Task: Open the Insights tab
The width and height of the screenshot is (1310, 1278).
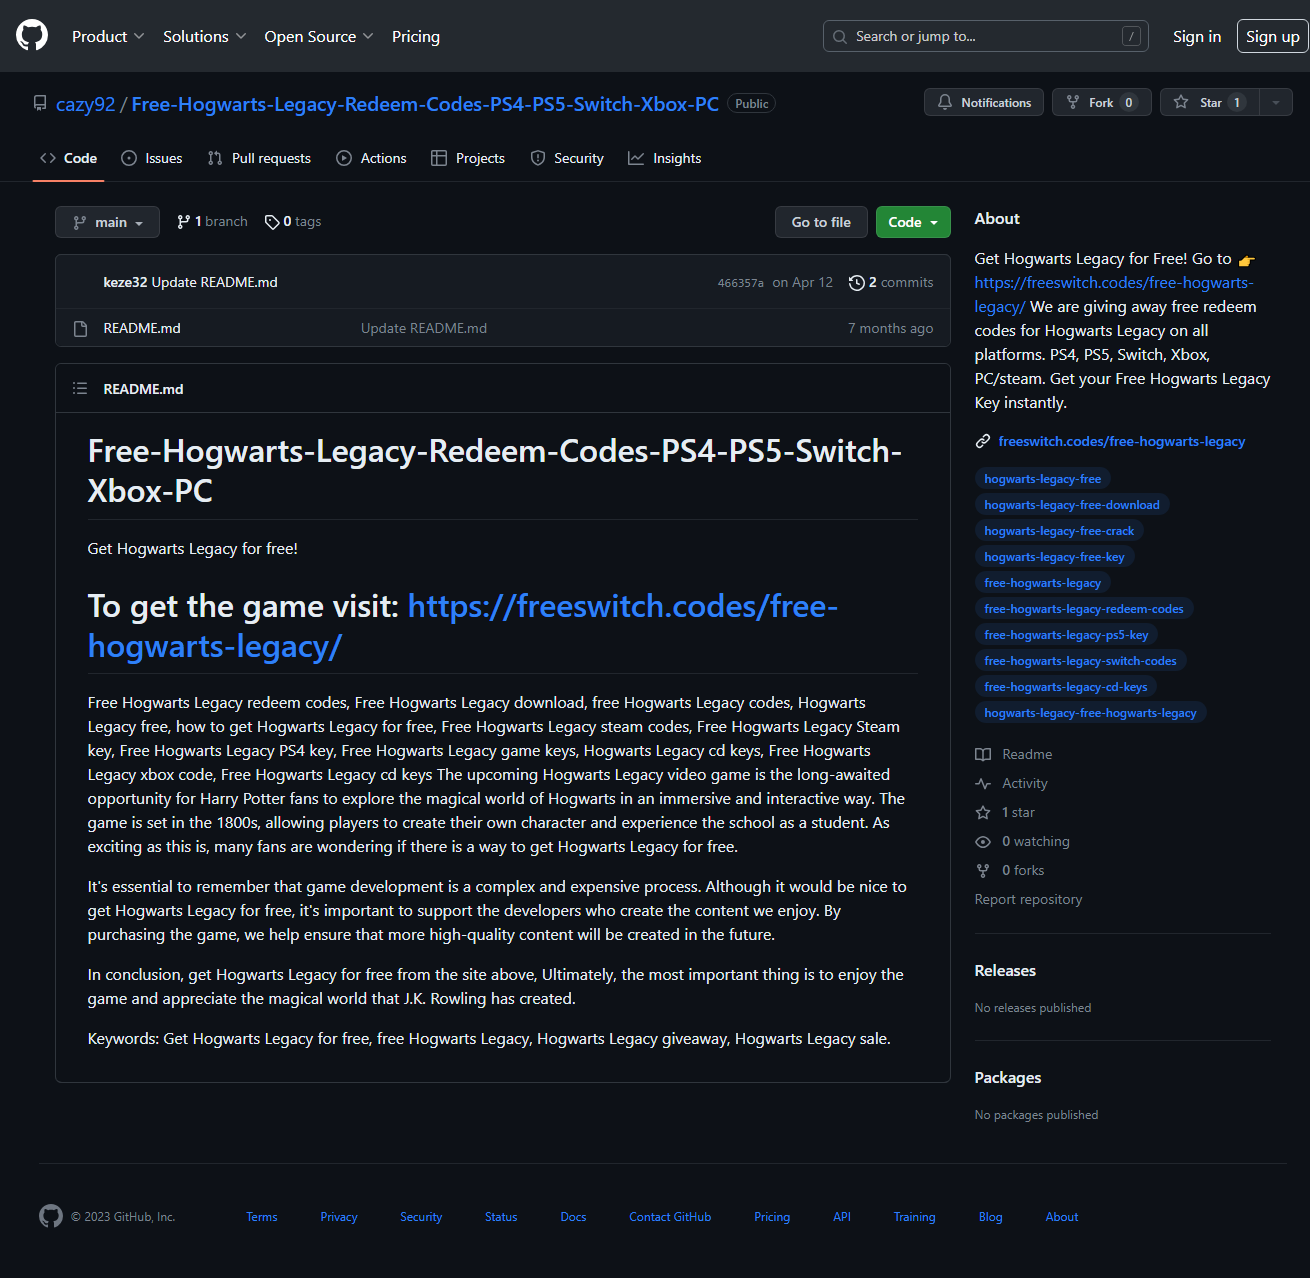Action: [665, 158]
